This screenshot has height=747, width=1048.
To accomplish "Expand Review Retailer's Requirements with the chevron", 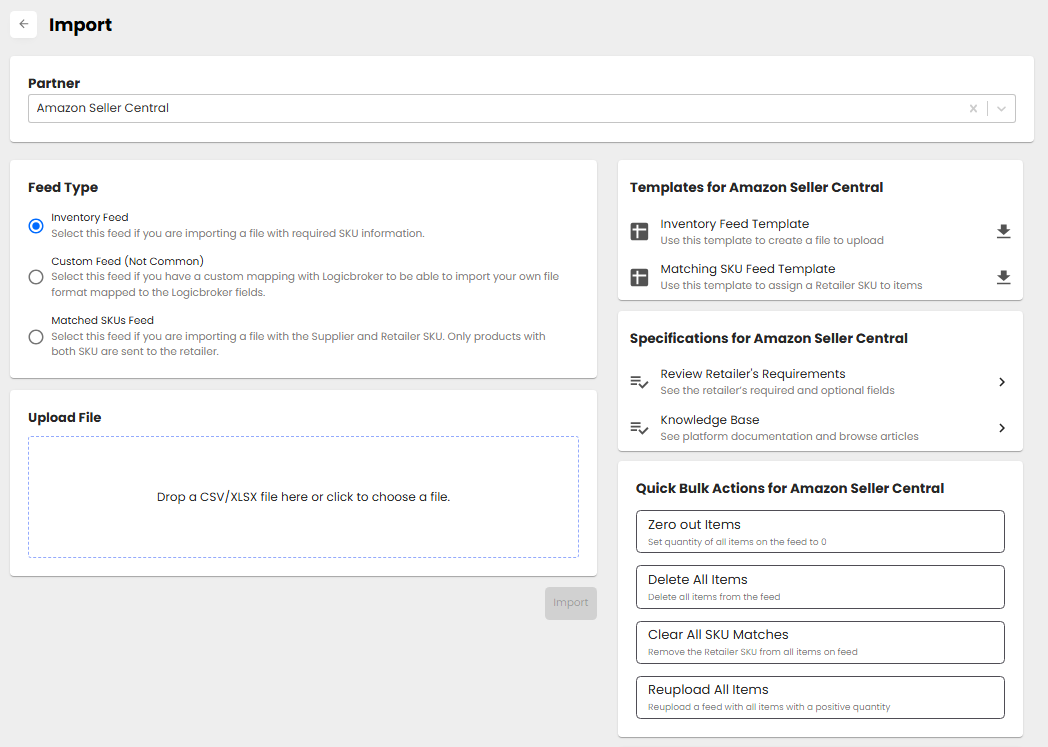I will (1002, 382).
